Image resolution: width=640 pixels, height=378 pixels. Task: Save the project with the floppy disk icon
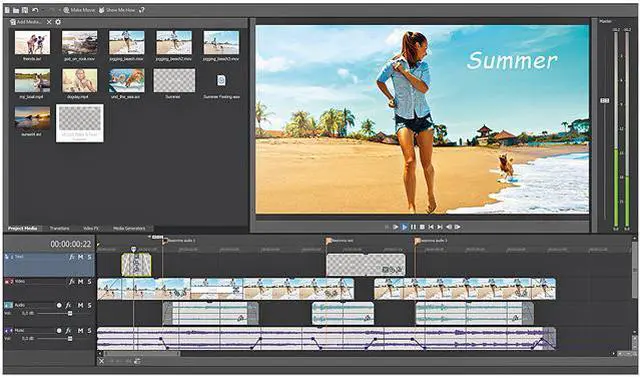[25, 10]
